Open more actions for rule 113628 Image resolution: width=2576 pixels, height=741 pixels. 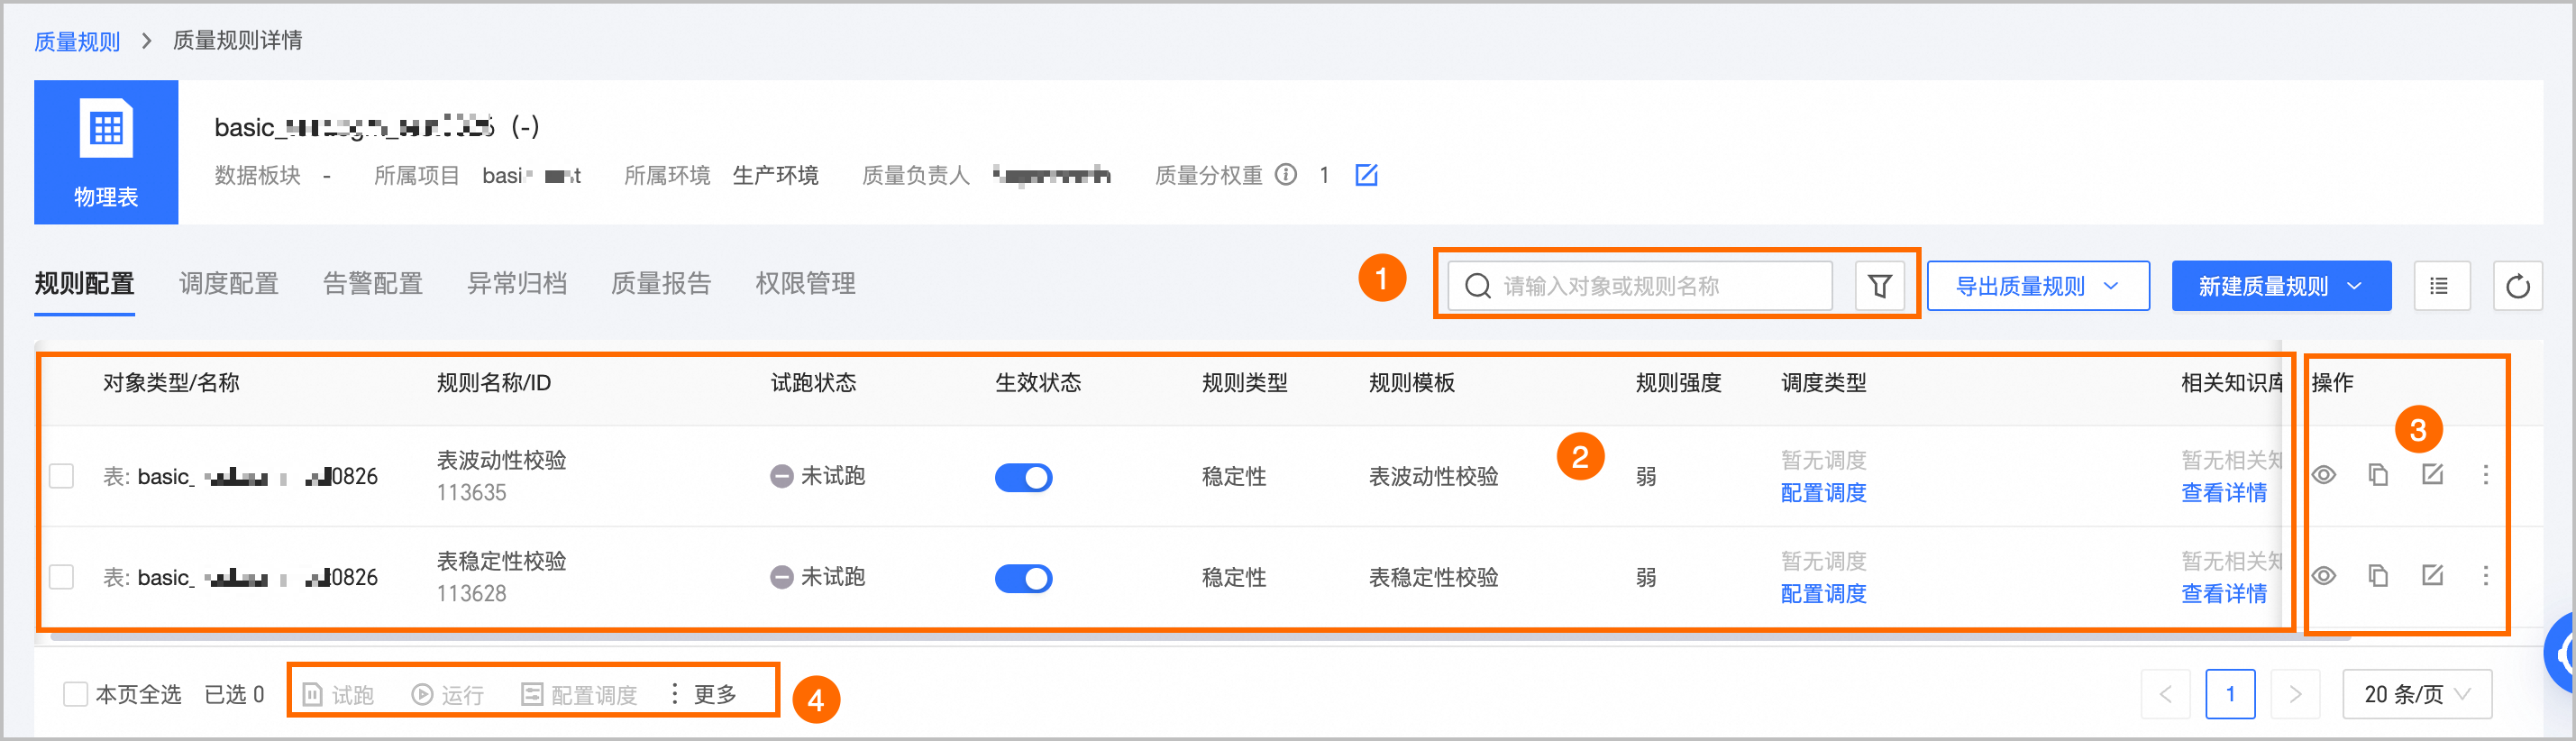point(2486,576)
